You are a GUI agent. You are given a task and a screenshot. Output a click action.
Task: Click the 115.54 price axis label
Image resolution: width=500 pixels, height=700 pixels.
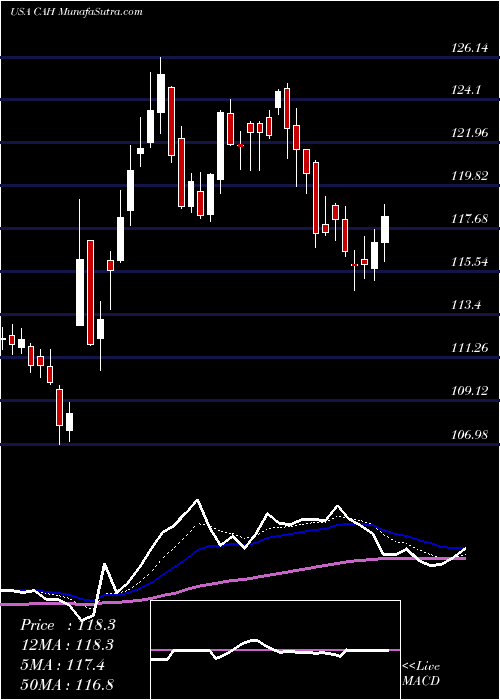click(470, 262)
